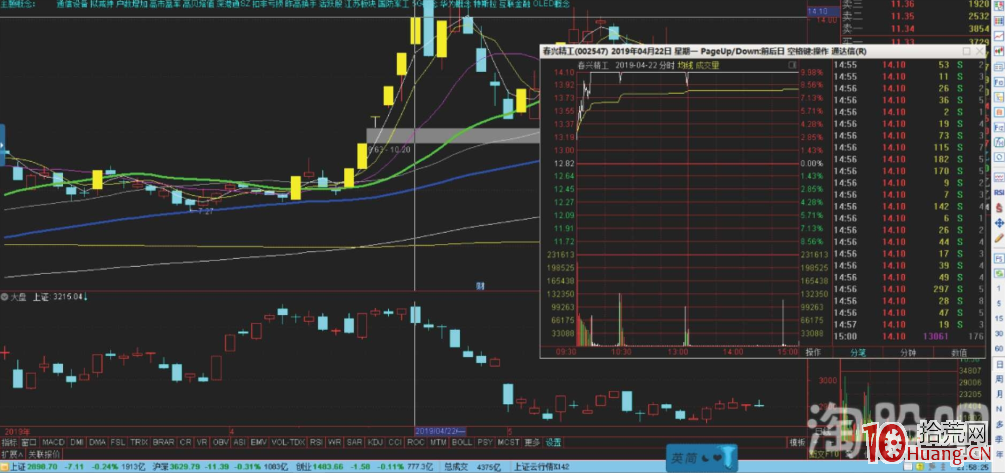Click the 'Fq' icon in right toolbar

[x=999, y=127]
